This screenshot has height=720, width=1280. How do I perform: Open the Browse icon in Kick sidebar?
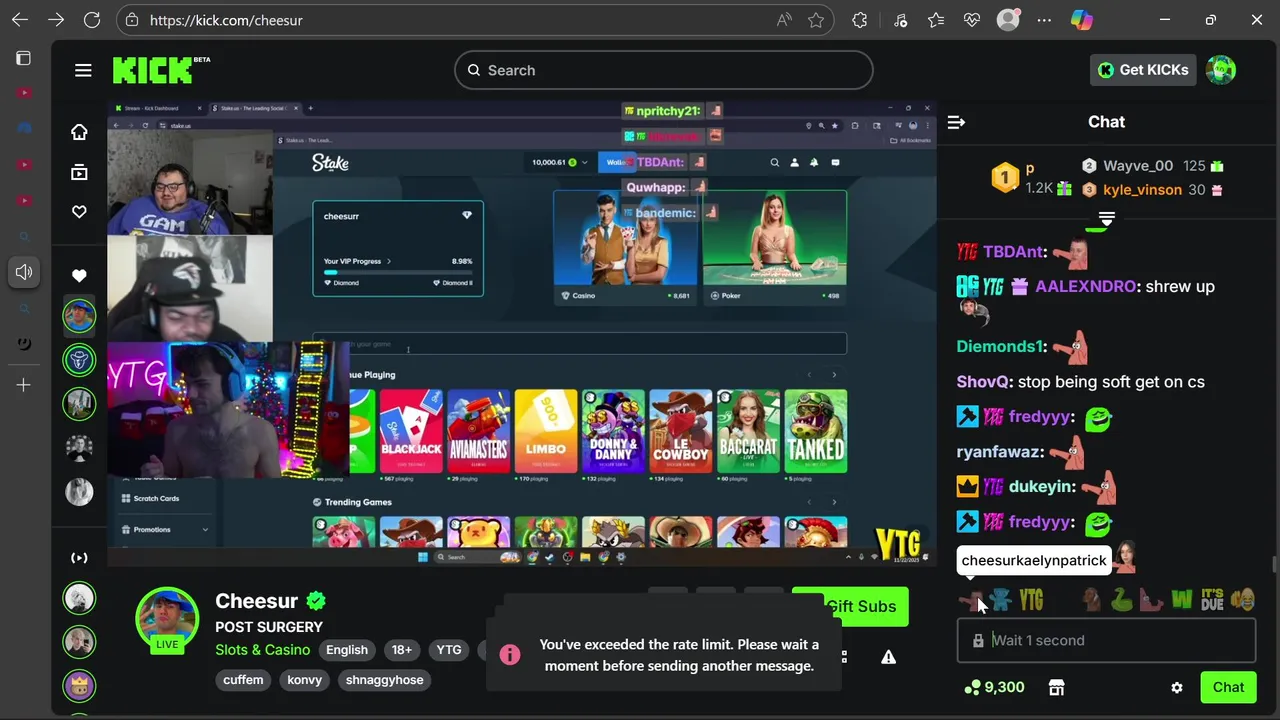79,172
